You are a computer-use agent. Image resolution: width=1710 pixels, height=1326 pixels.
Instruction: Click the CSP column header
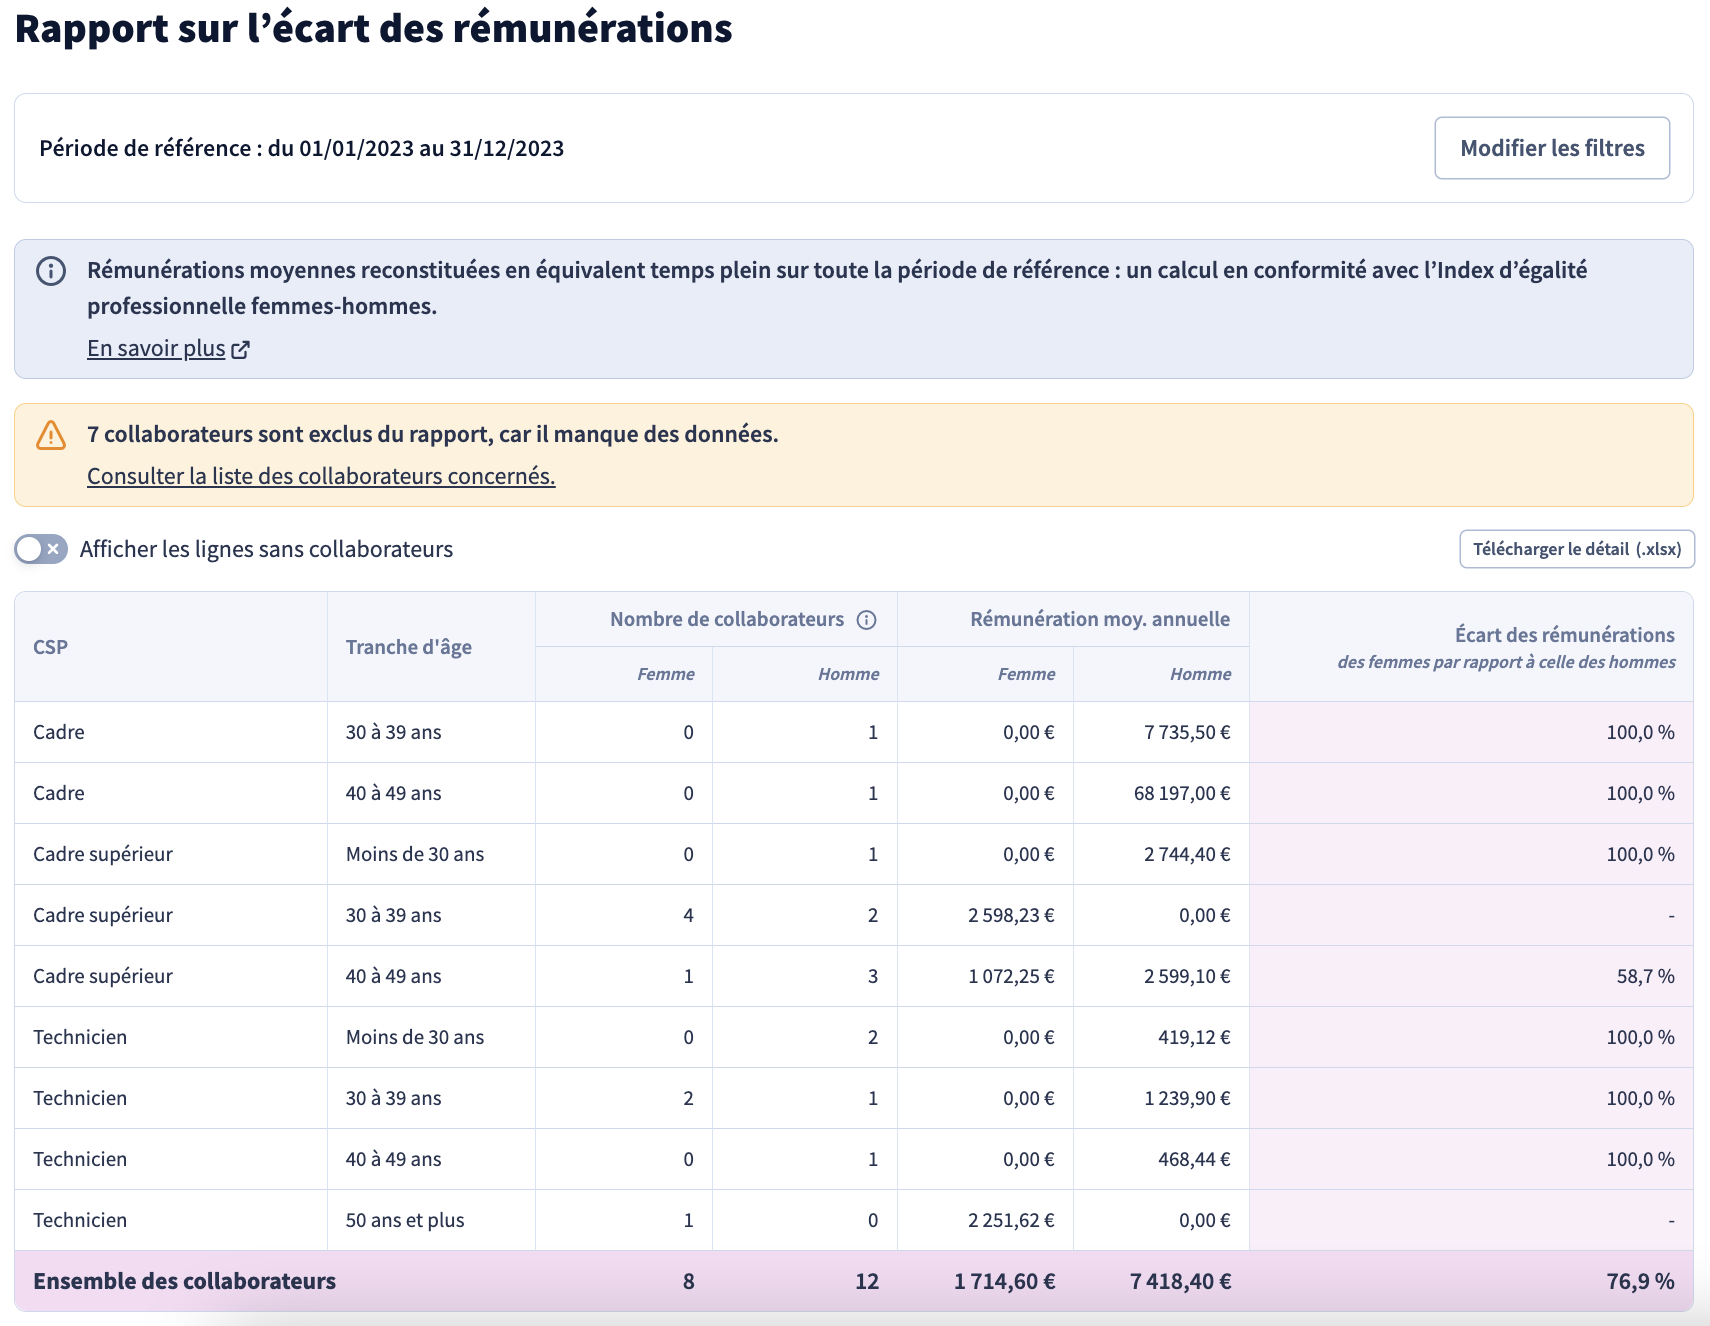(x=51, y=647)
